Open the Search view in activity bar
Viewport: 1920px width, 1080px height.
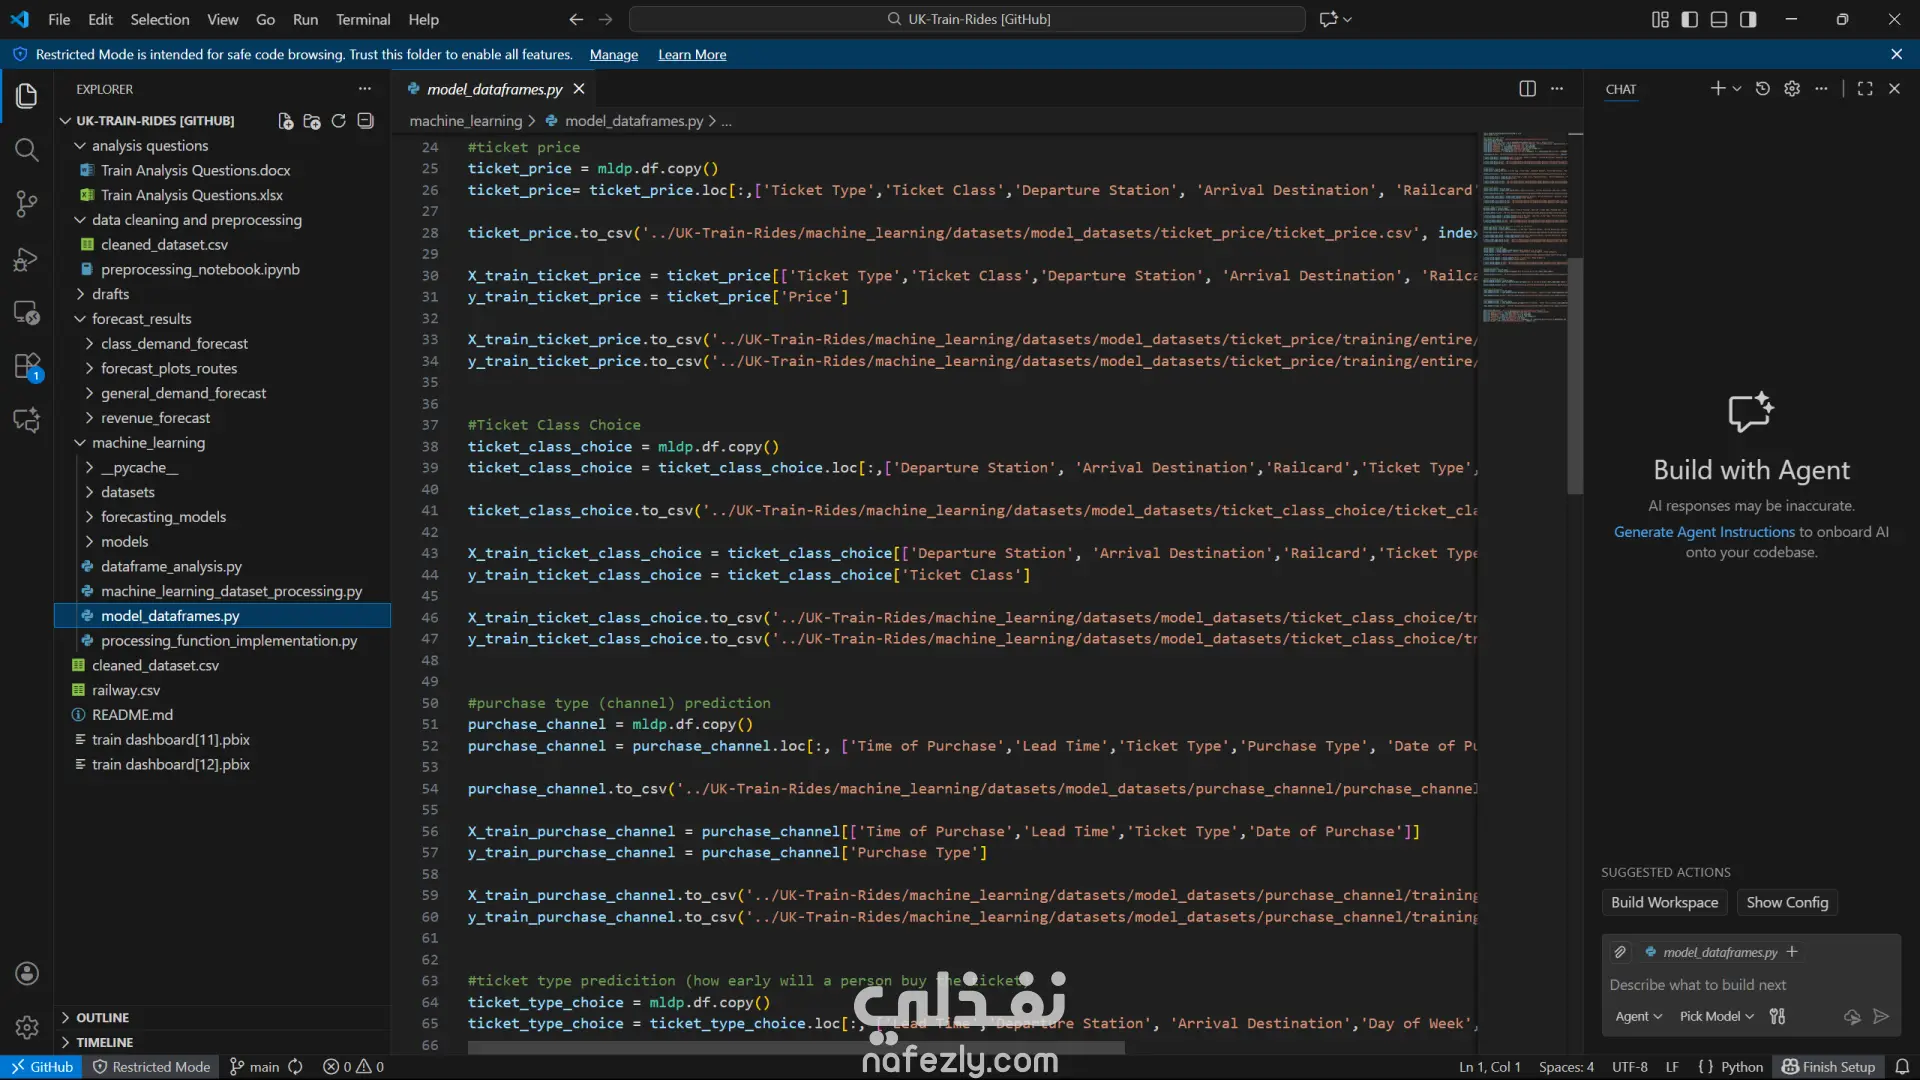[x=27, y=150]
